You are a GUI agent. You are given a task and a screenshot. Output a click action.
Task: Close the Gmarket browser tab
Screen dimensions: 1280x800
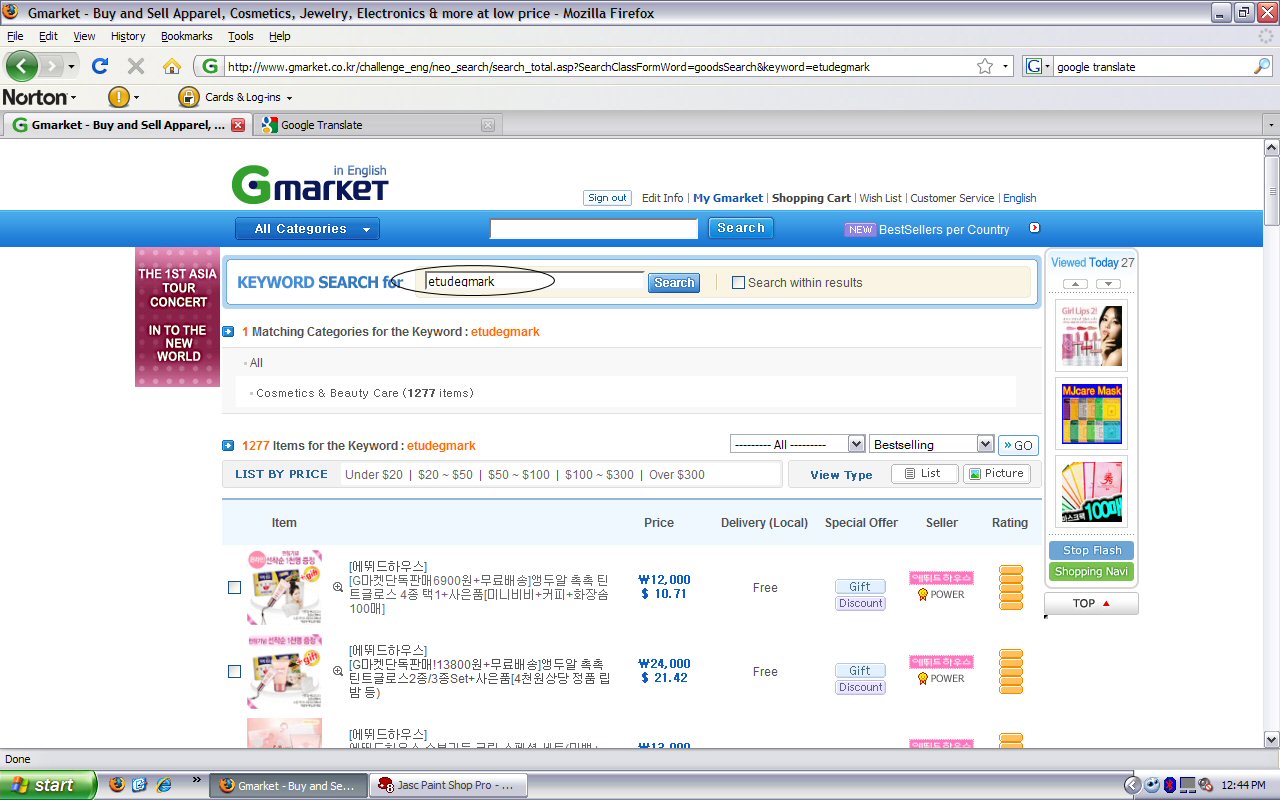pyautogui.click(x=238, y=125)
